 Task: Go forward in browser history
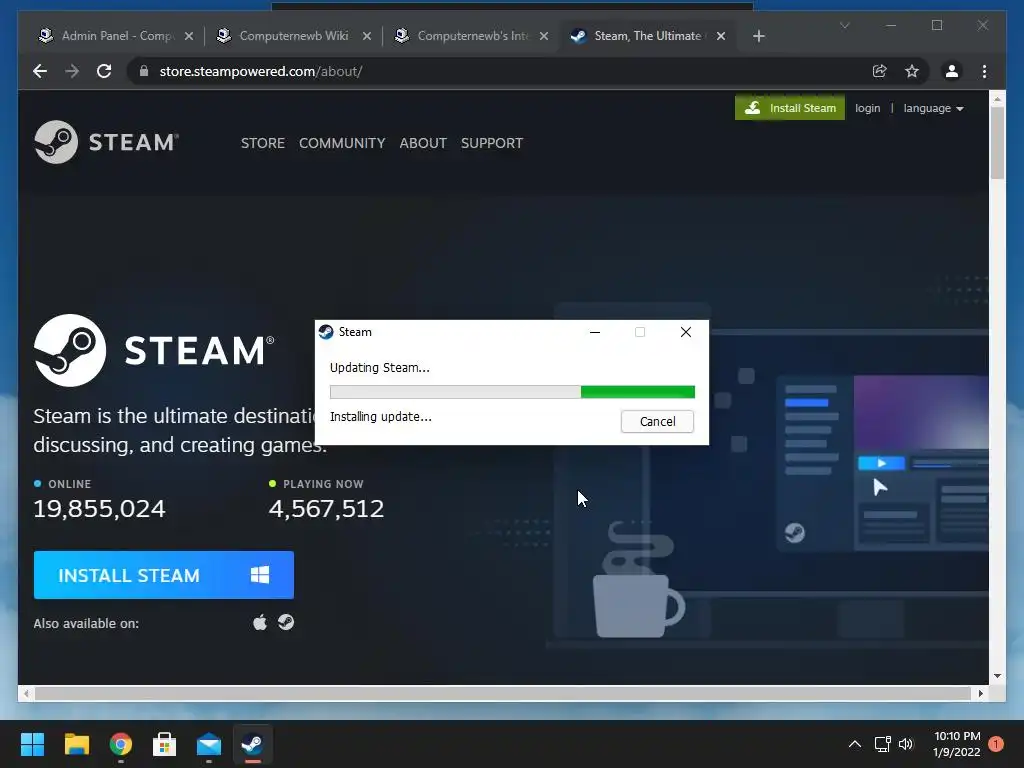pos(72,71)
